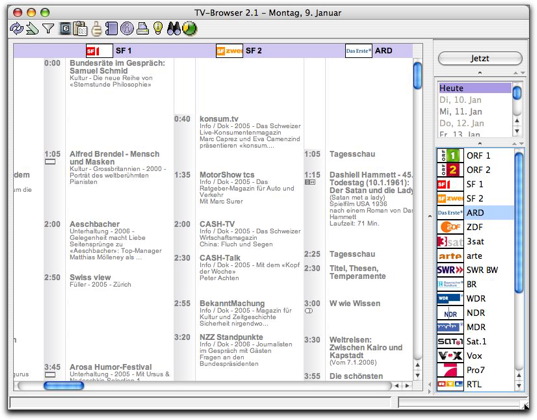Select Vox in channel list
The height and width of the screenshot is (420, 537).
[475, 356]
